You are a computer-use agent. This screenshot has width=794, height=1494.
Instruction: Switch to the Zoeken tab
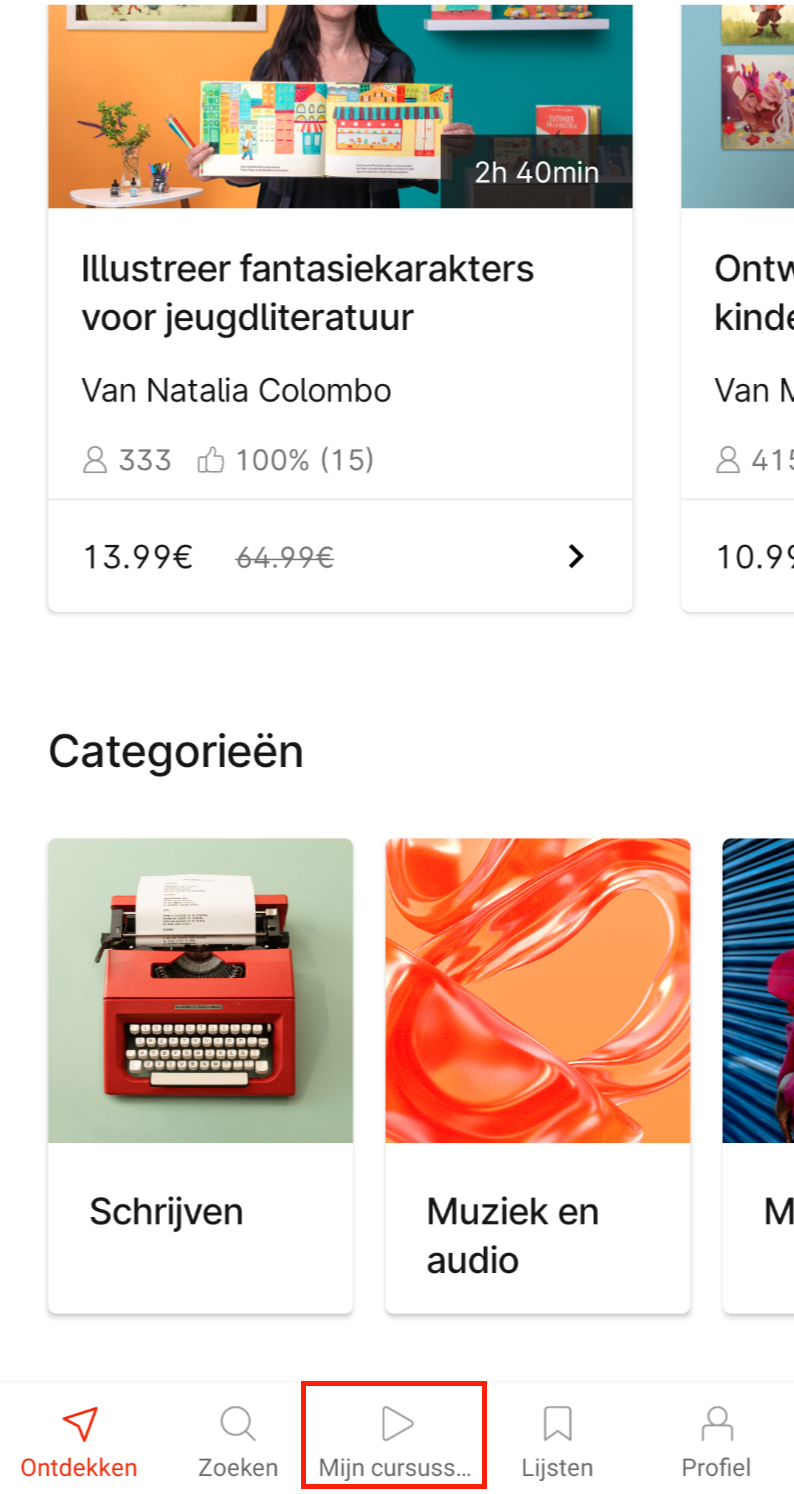click(x=237, y=1438)
